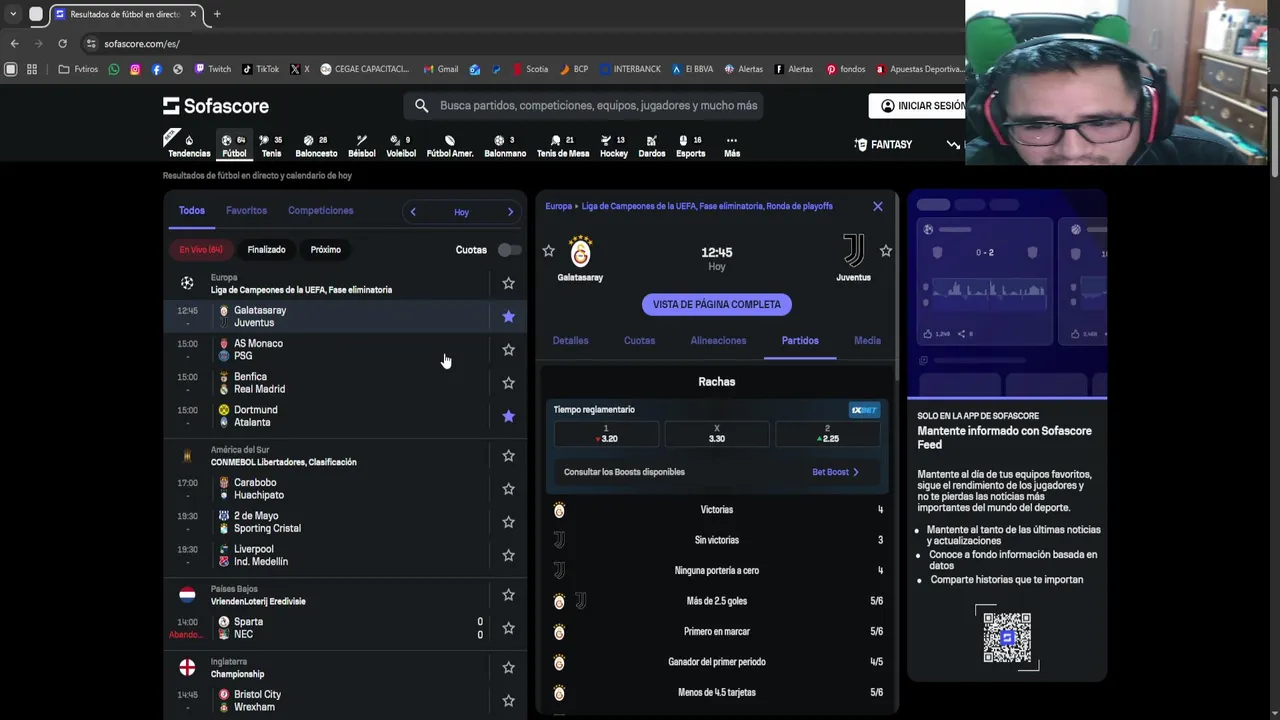Reload the page with browser refresh icon
The width and height of the screenshot is (1280, 720).
[x=62, y=43]
